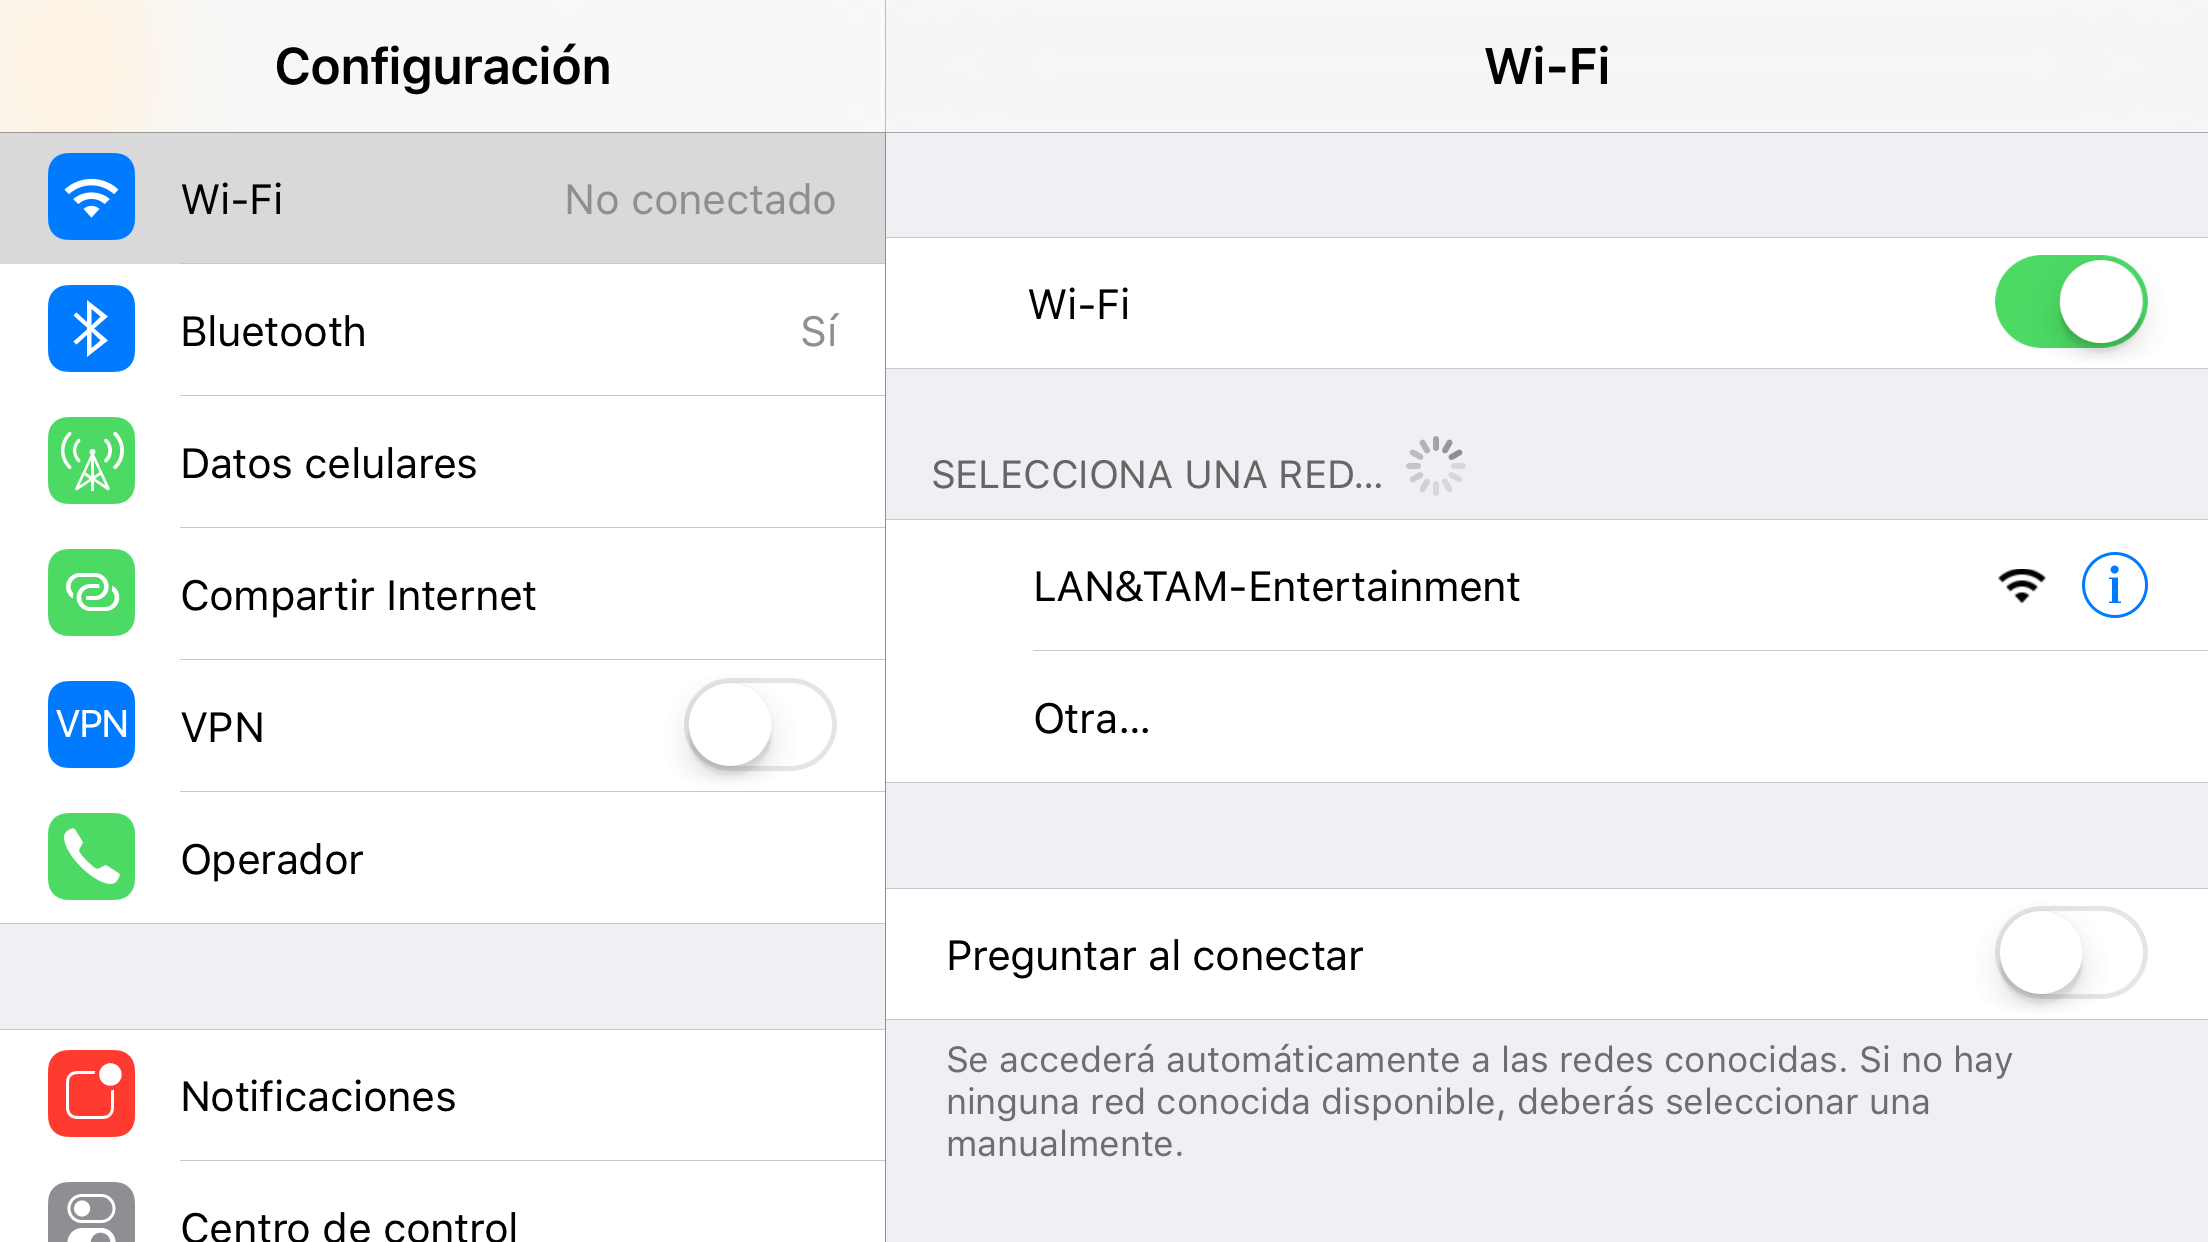Tap Otra... to join another network

(1547, 717)
